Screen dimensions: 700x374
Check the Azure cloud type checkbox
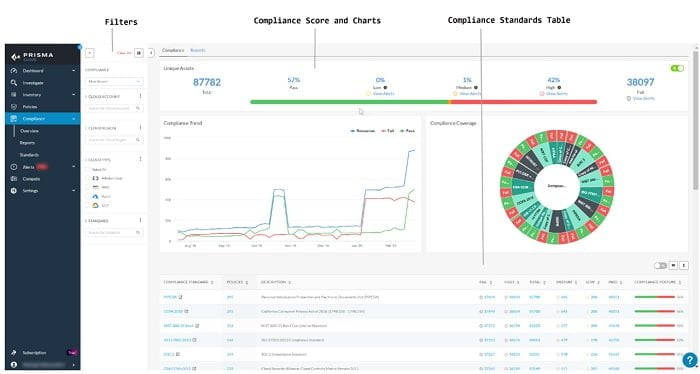click(88, 196)
